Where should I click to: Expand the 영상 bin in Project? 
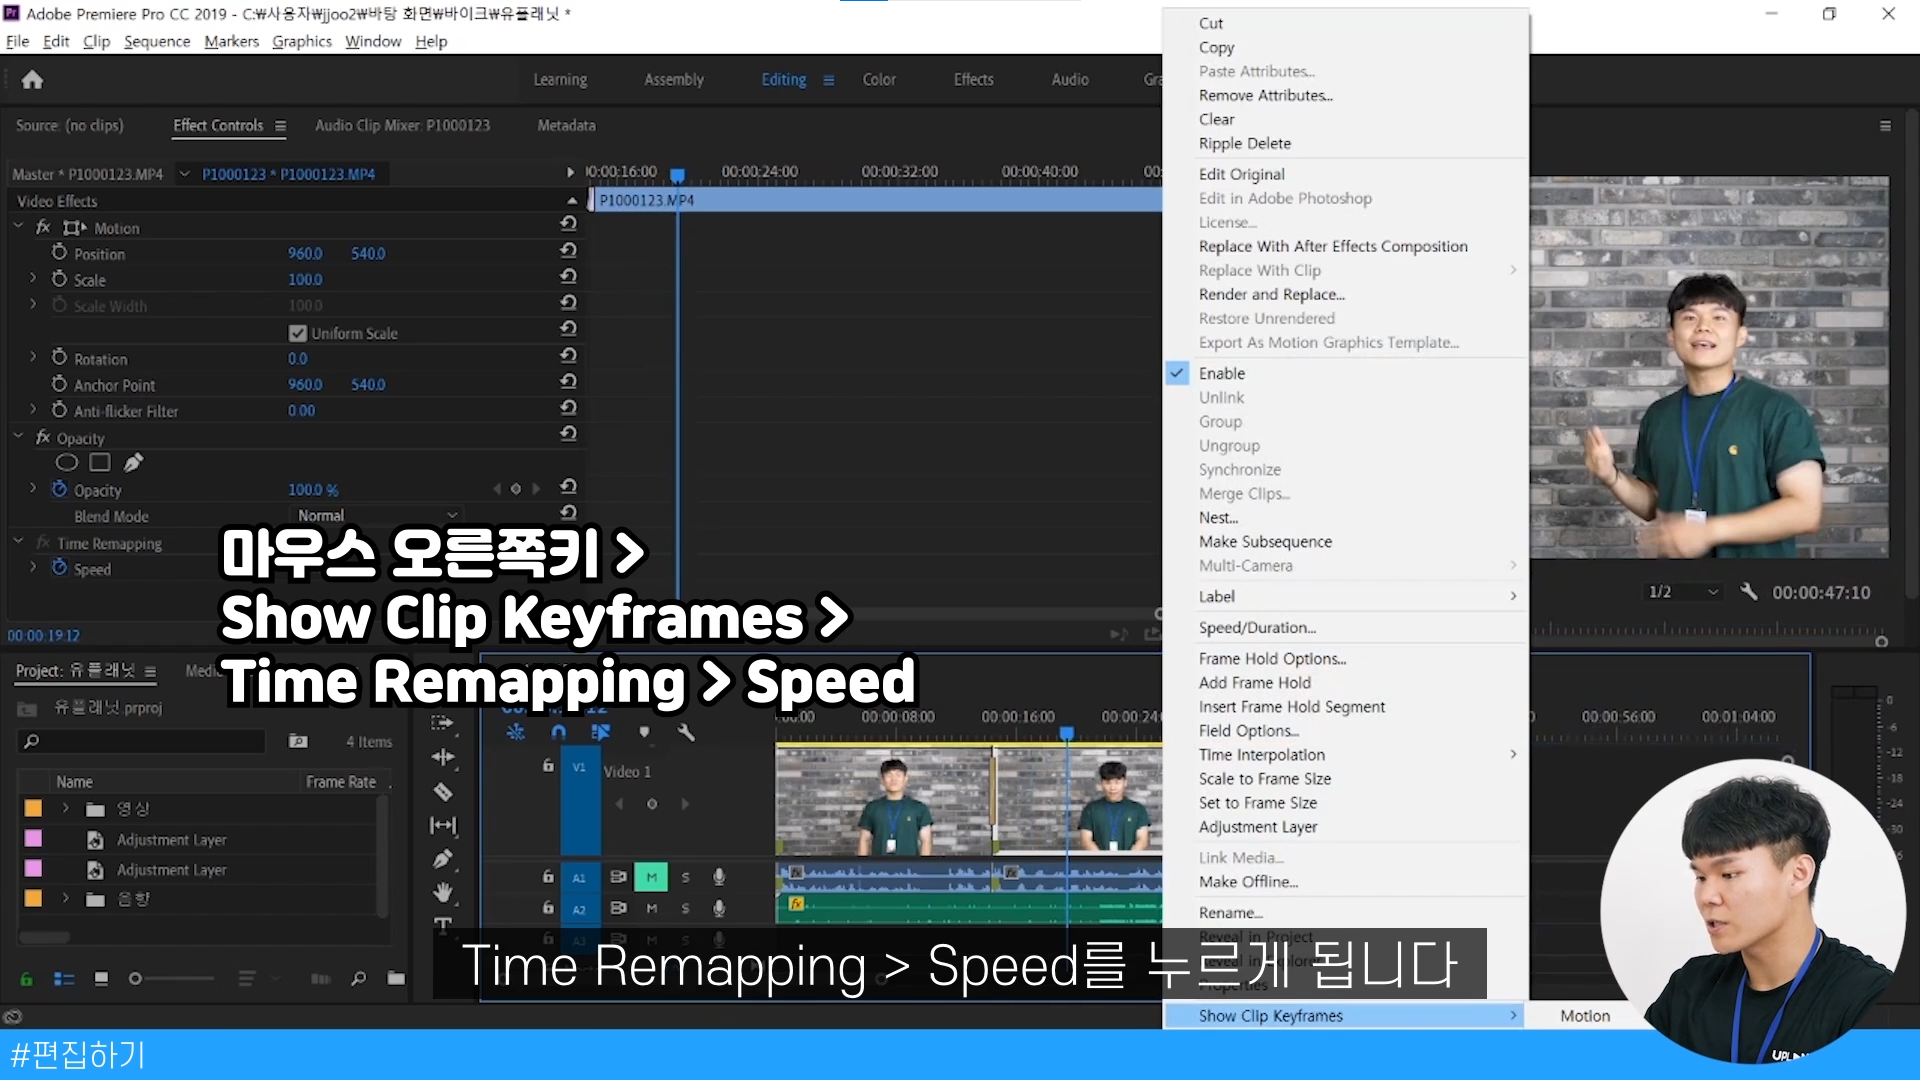click(x=66, y=808)
